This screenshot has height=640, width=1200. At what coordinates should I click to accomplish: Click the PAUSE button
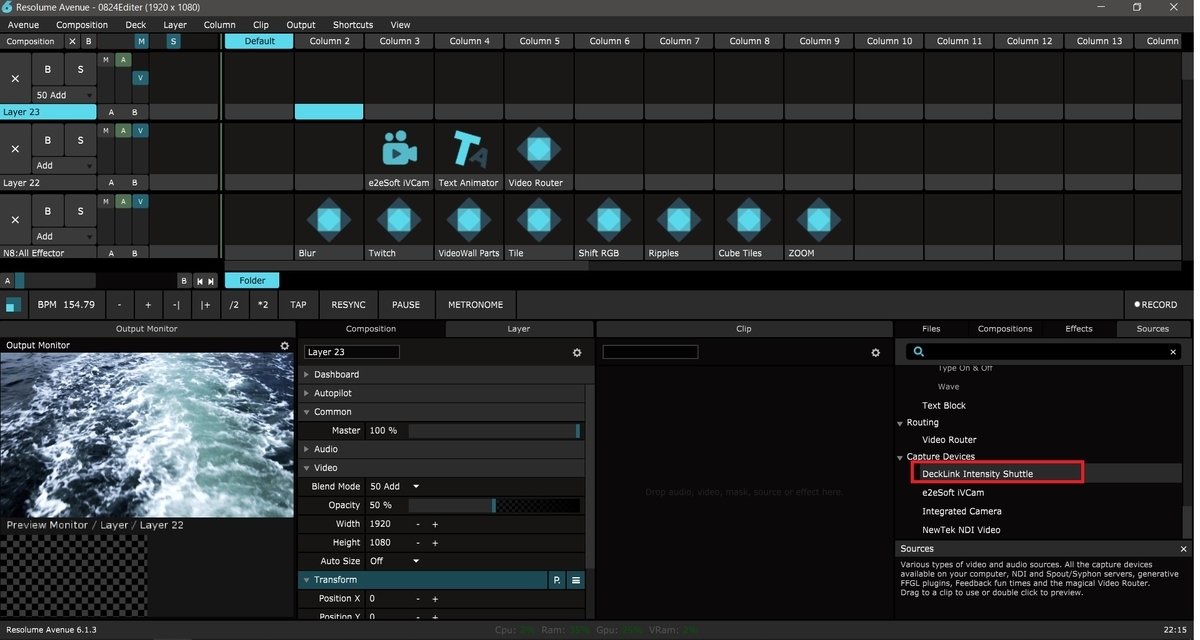[406, 304]
